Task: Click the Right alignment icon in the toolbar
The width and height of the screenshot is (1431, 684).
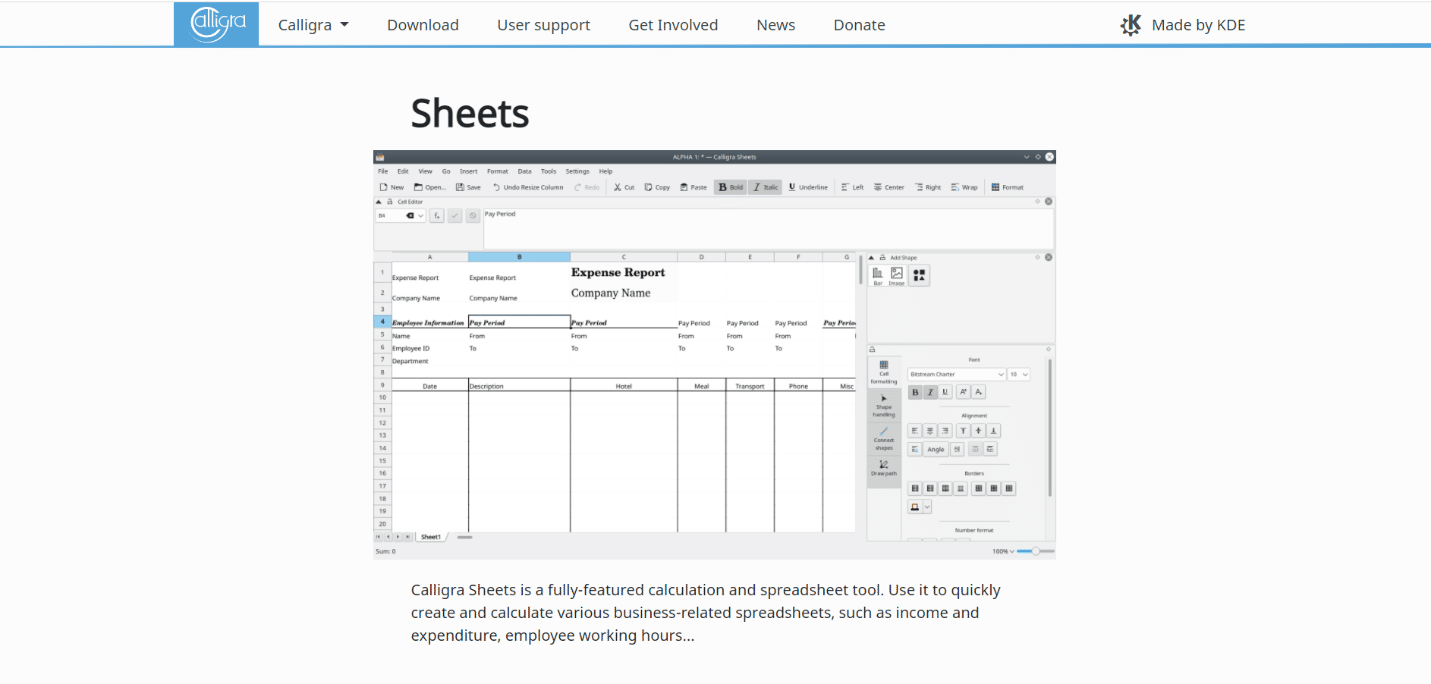Action: (x=919, y=187)
